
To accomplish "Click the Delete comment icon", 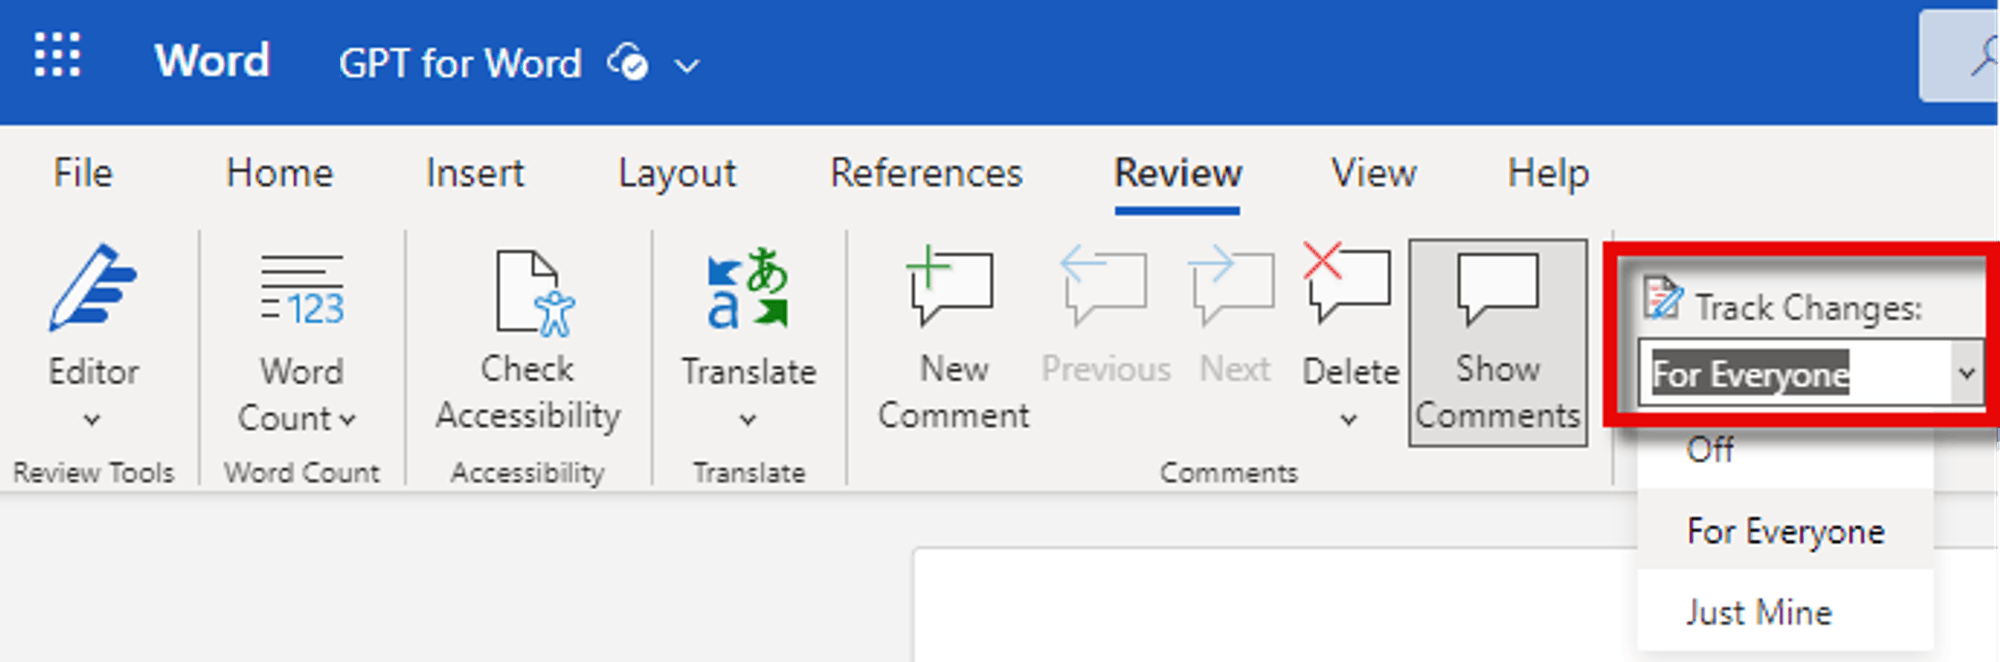I will coord(1348,282).
